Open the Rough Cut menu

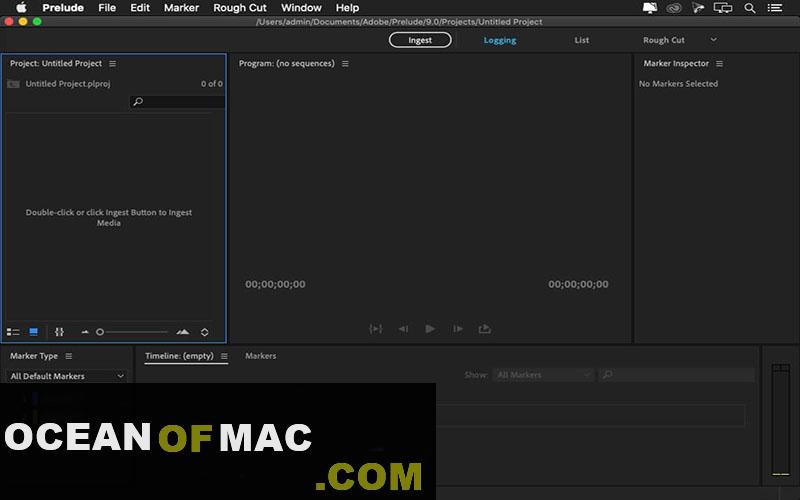(240, 8)
